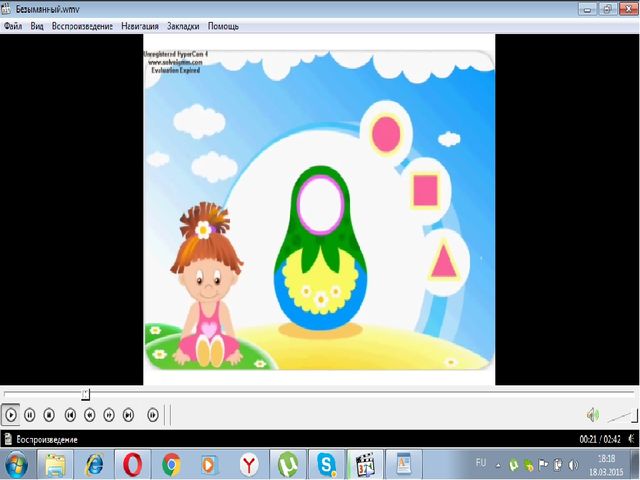
Task: Launch Internet Explorer from the taskbar
Action: (94, 464)
